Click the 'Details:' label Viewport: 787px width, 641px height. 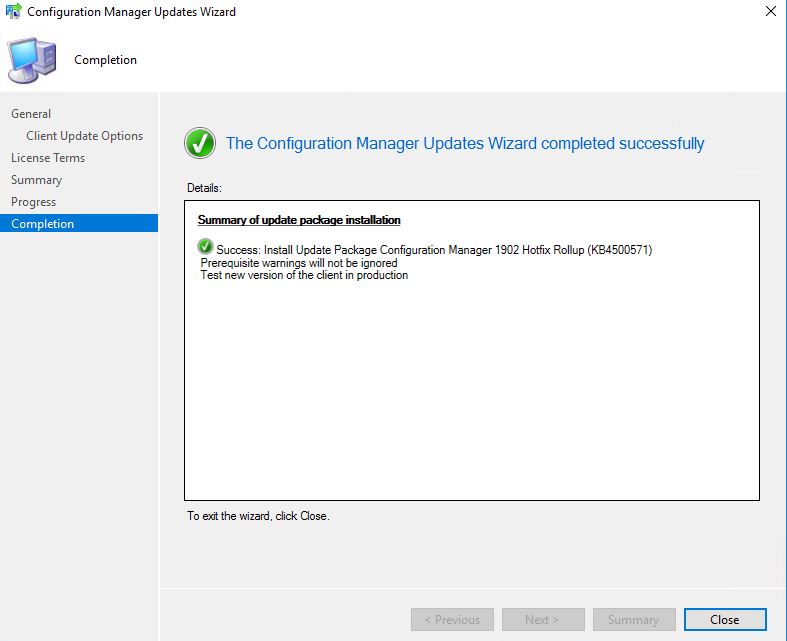[x=204, y=188]
